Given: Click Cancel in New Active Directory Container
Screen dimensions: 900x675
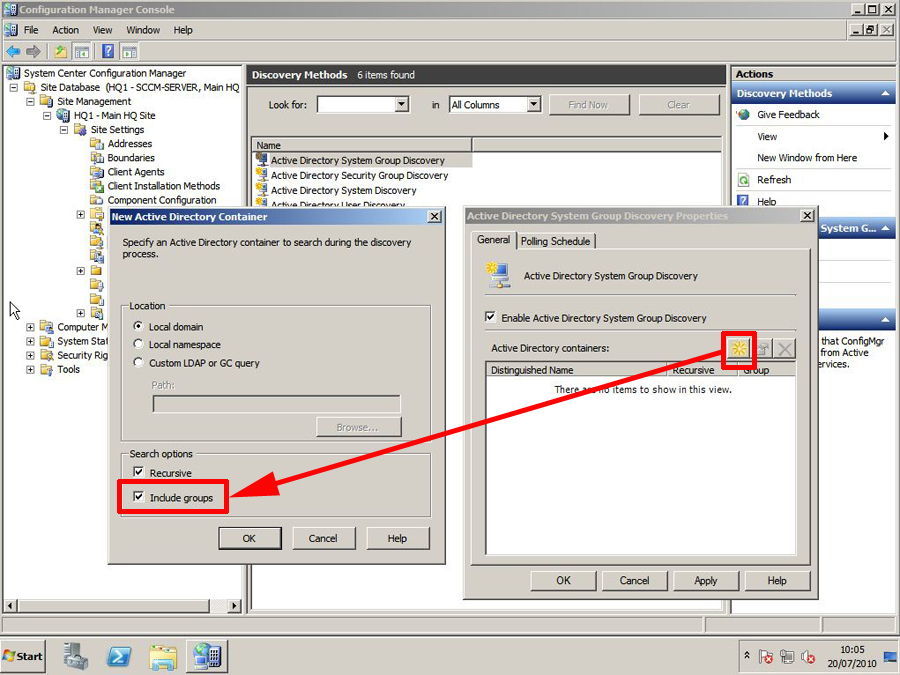Looking at the screenshot, I should [x=323, y=538].
